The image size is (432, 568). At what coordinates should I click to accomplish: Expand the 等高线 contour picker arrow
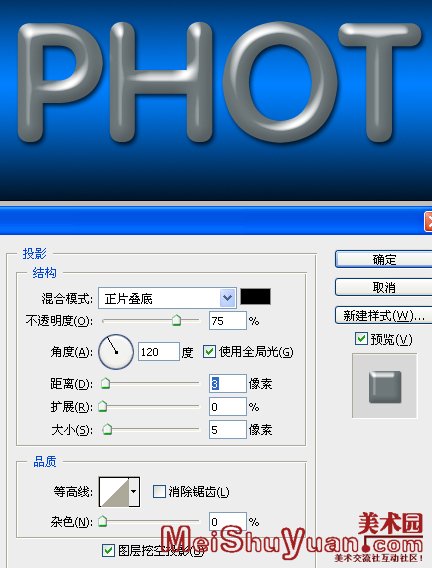pos(134,492)
